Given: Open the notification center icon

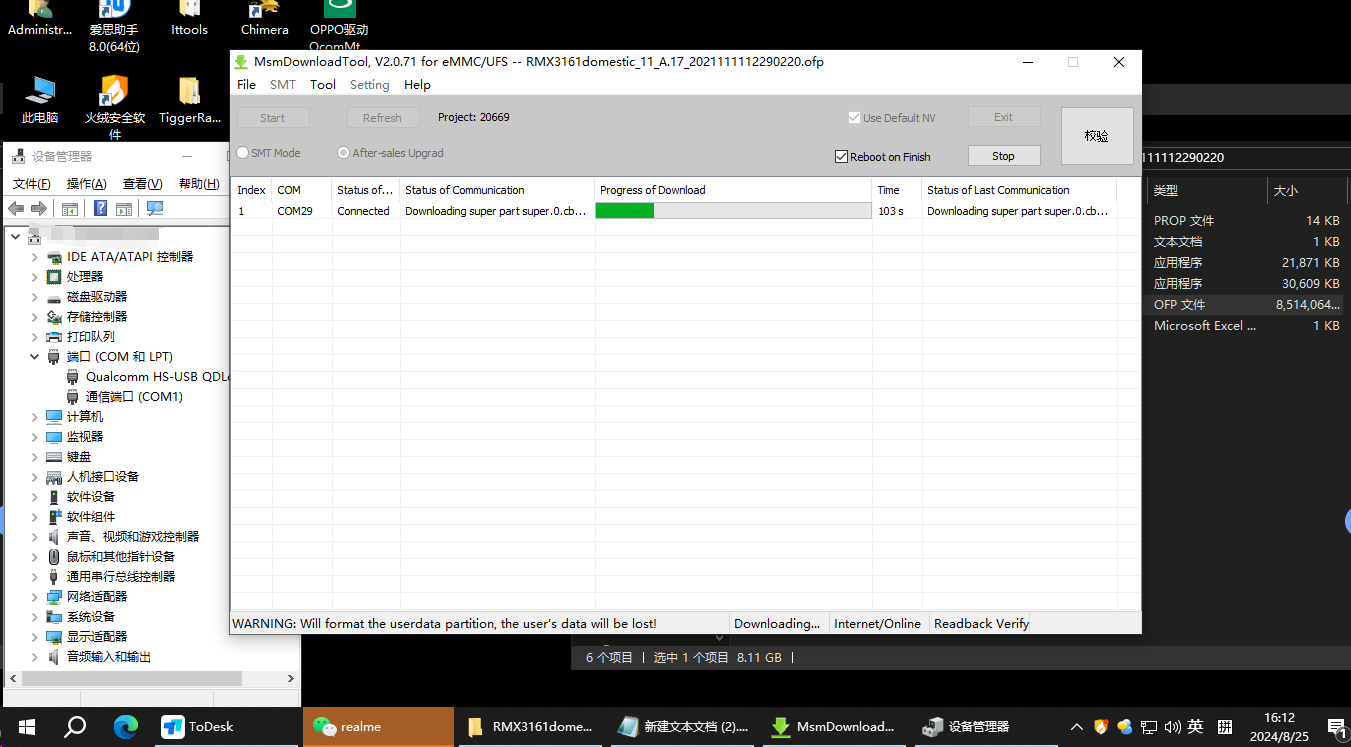Looking at the screenshot, I should pyautogui.click(x=1336, y=727).
